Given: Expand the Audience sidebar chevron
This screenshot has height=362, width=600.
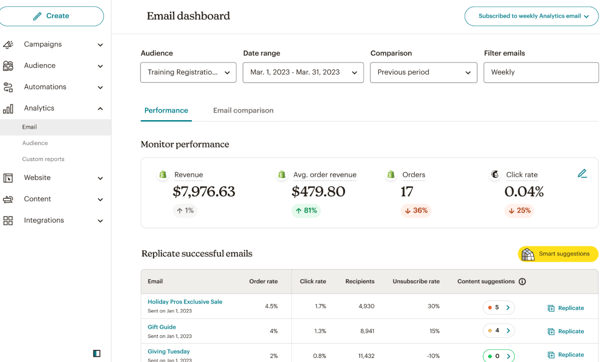Looking at the screenshot, I should pyautogui.click(x=100, y=66).
